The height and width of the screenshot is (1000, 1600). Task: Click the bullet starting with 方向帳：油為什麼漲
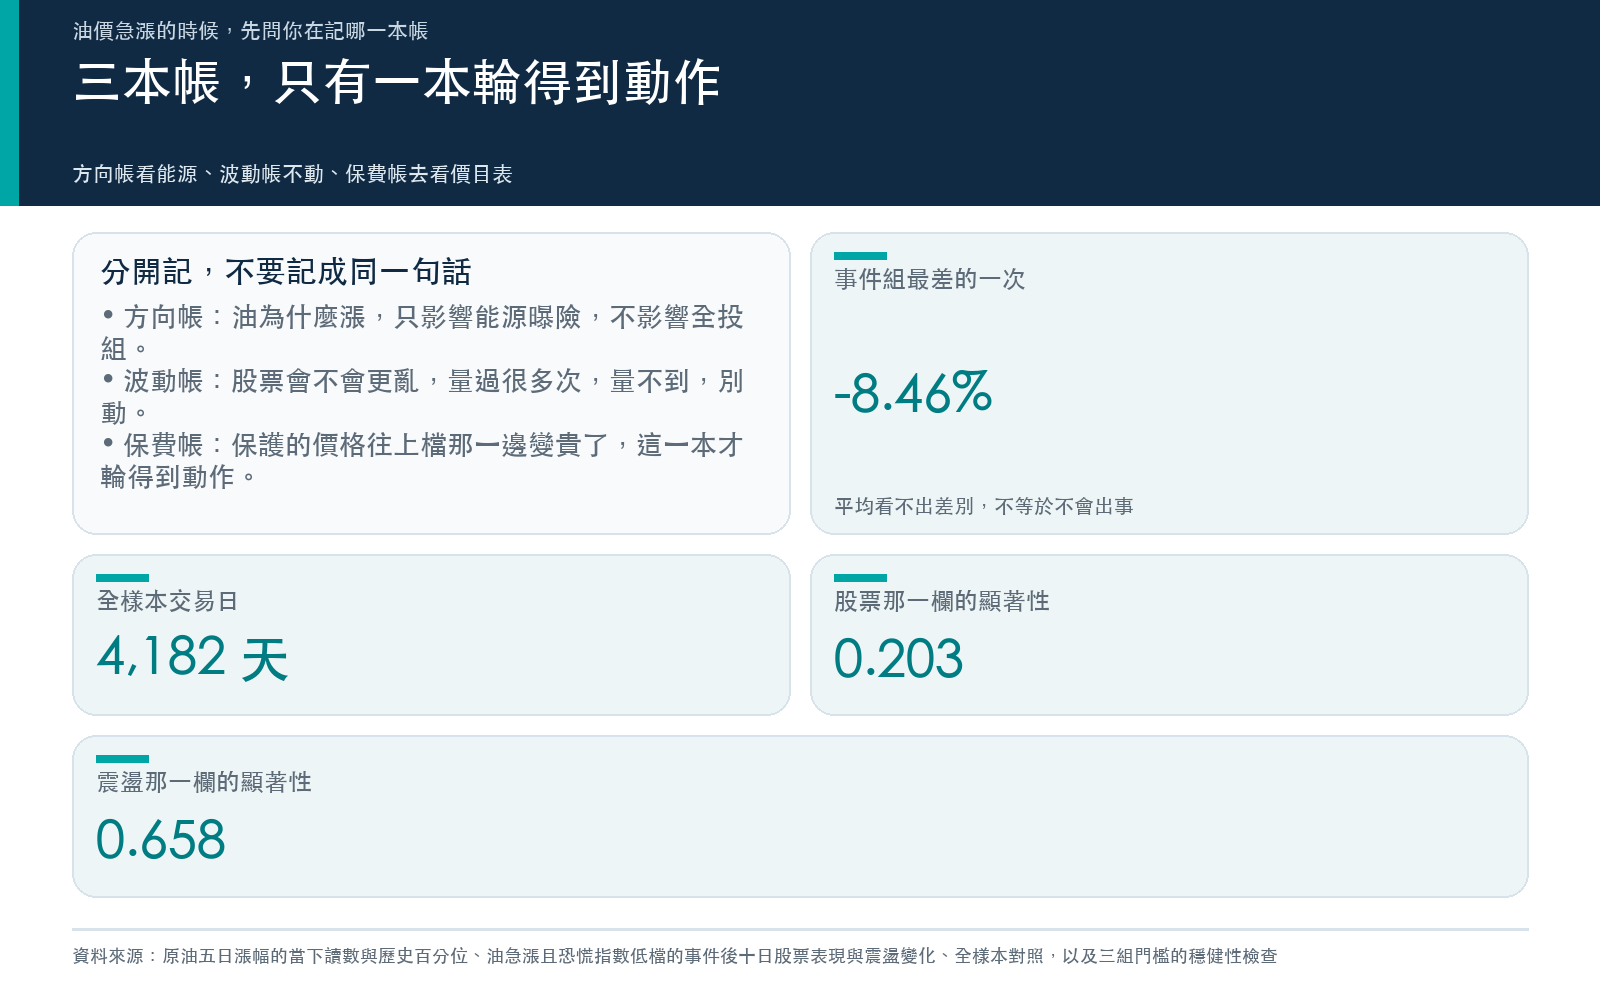click(422, 333)
